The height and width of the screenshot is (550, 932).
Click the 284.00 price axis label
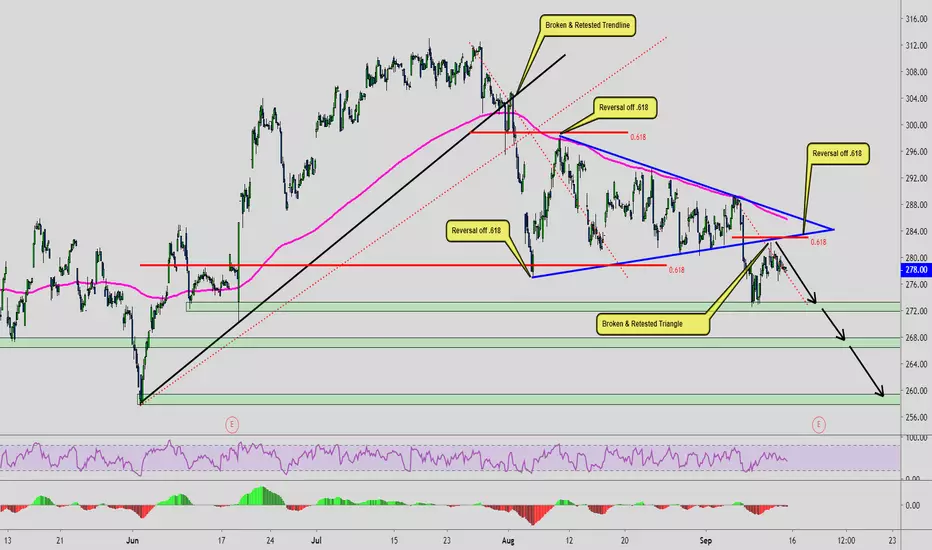tap(916, 231)
